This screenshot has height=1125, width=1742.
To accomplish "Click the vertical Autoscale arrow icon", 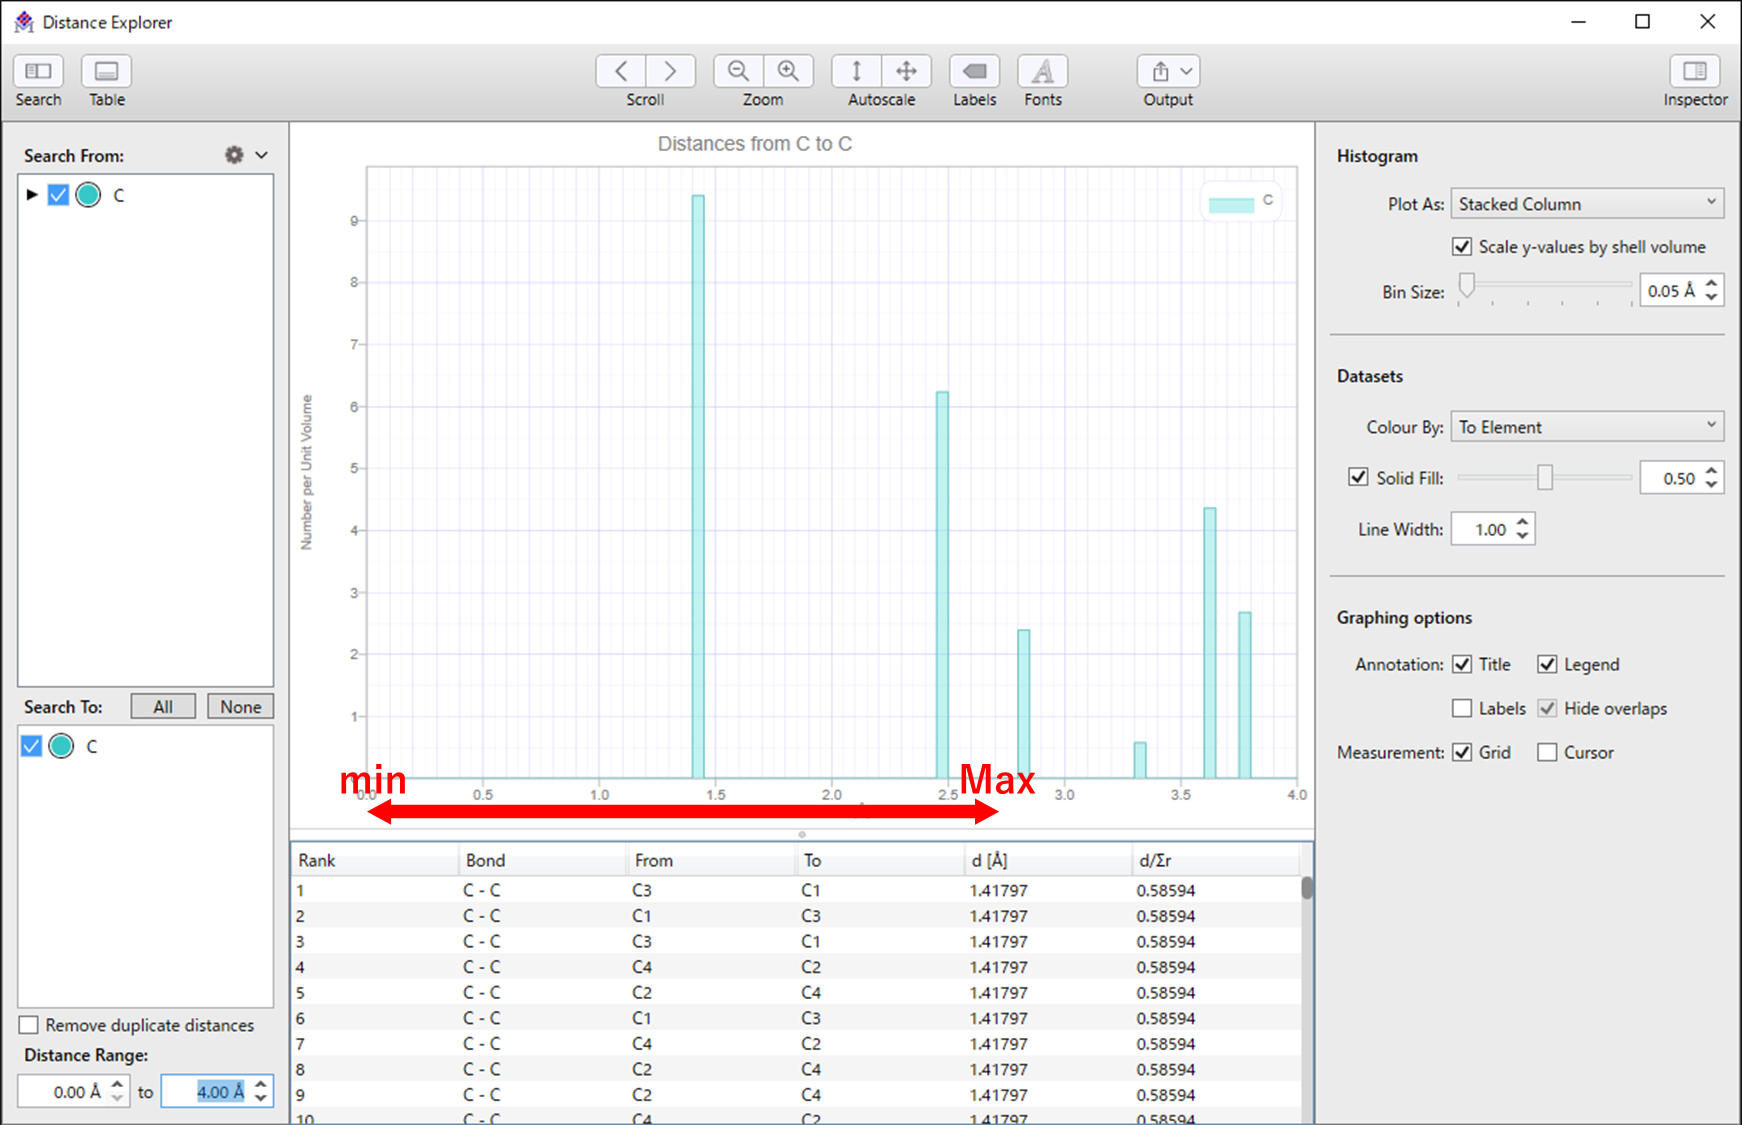I will tap(856, 72).
